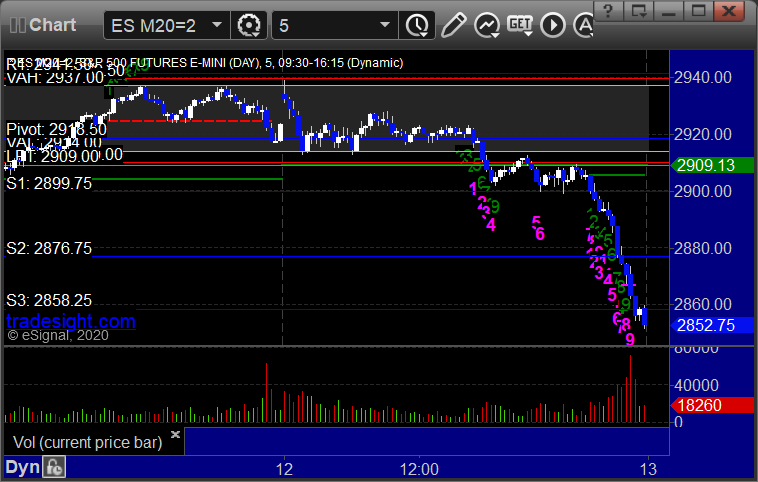This screenshot has width=758, height=482.
Task: Click the 12 date label on time axis
Action: click(x=284, y=469)
